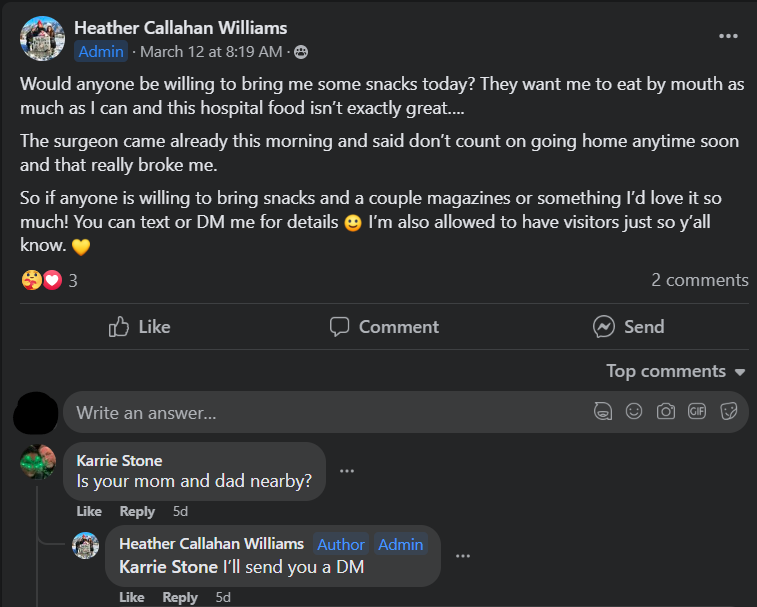Screen dimensions: 757x607
Task: Click the group audience icon beside timestamp
Action: coord(301,52)
